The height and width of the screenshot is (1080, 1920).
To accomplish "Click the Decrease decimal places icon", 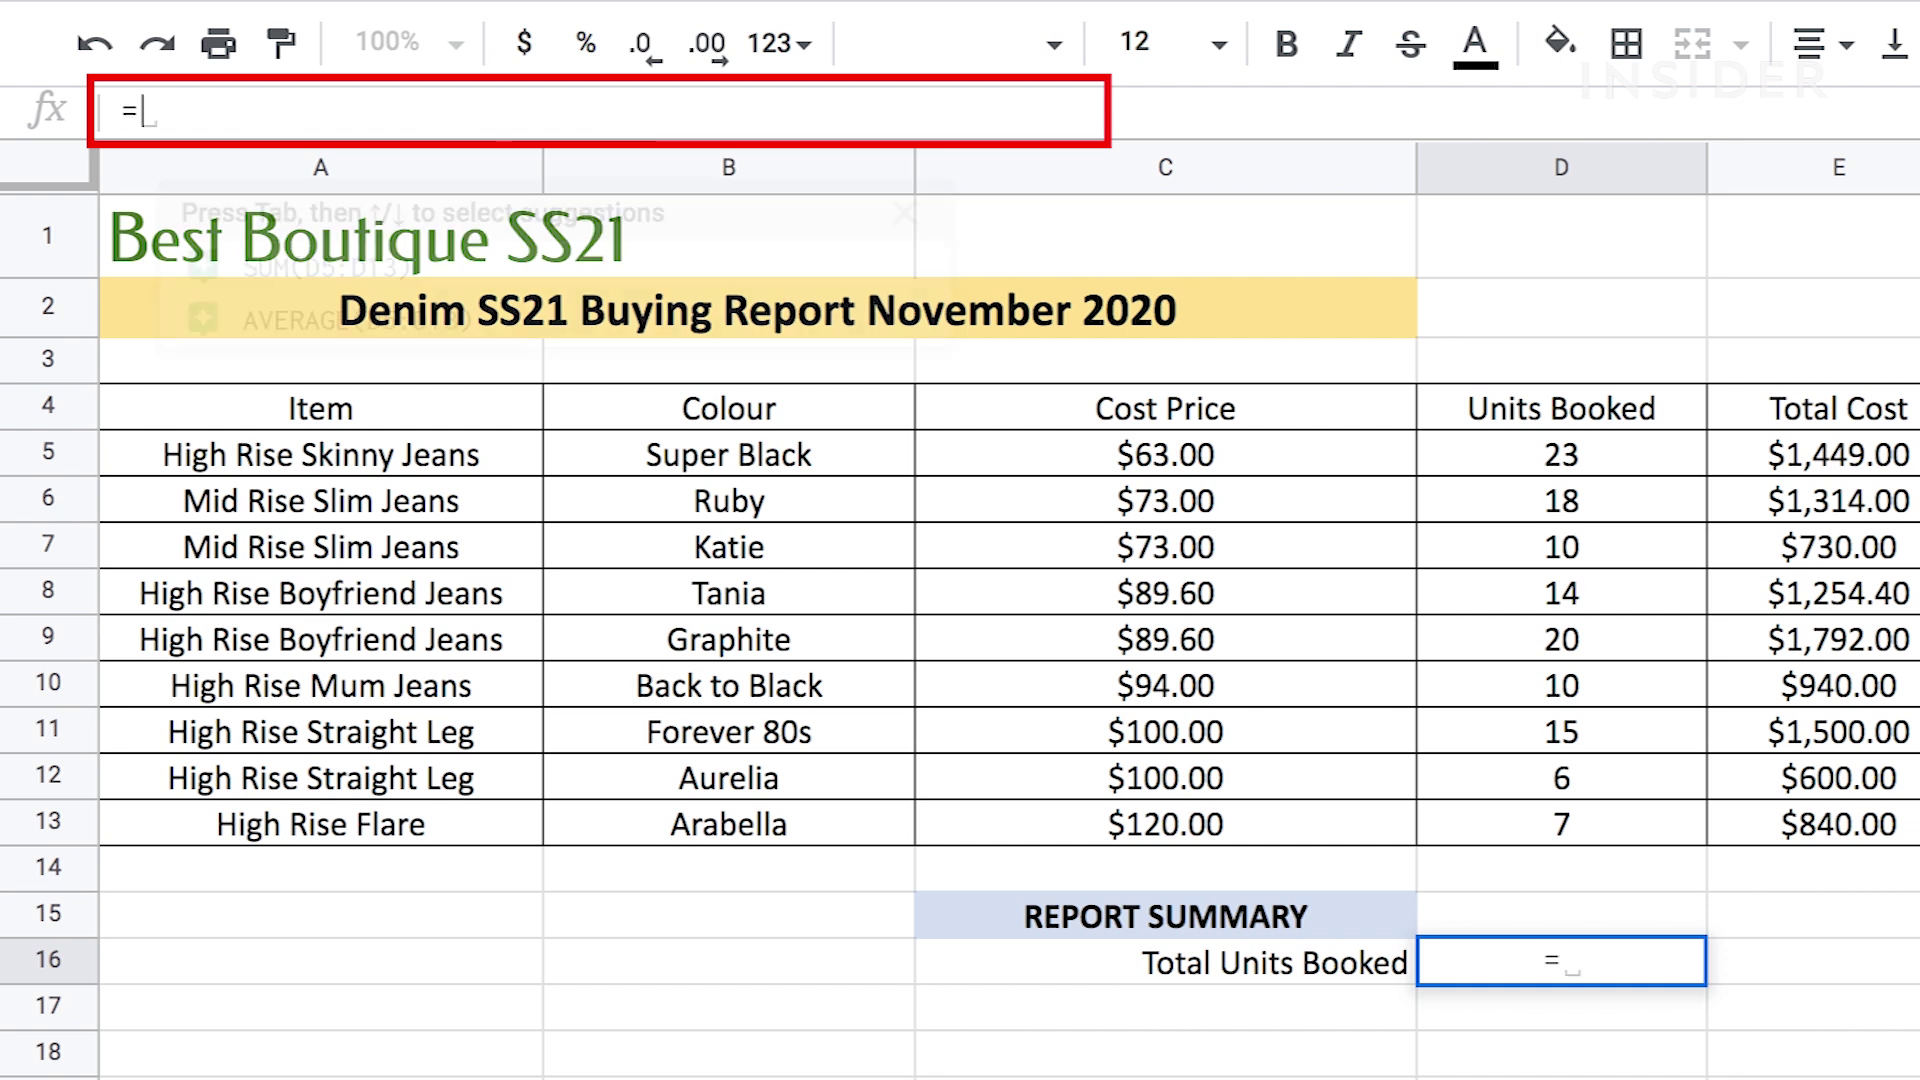I will coord(643,44).
